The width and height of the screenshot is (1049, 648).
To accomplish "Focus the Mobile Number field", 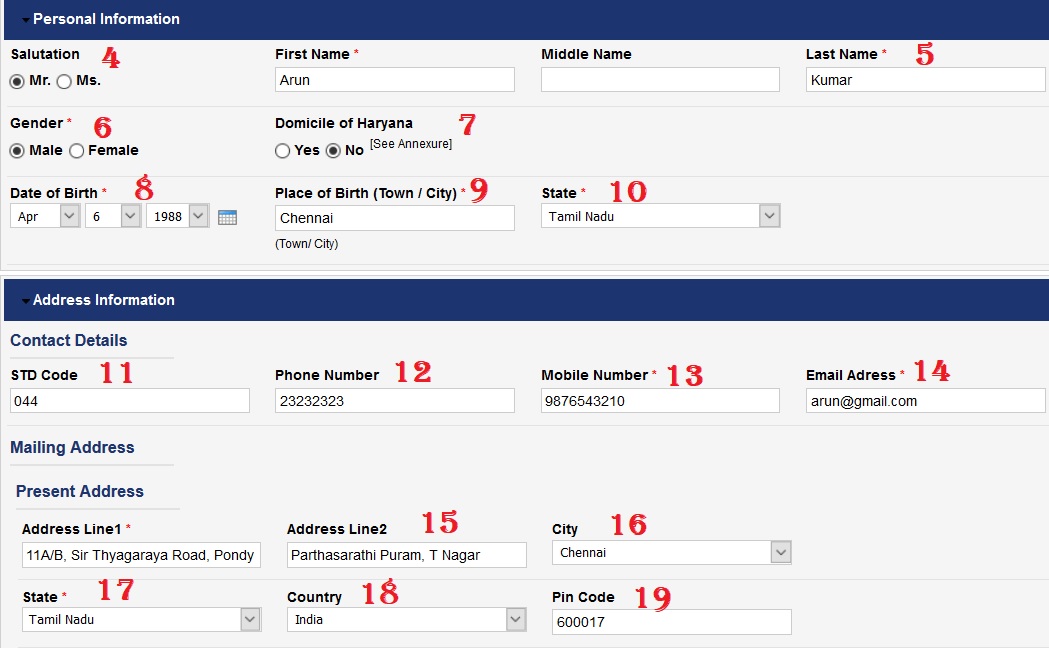I will pyautogui.click(x=659, y=401).
